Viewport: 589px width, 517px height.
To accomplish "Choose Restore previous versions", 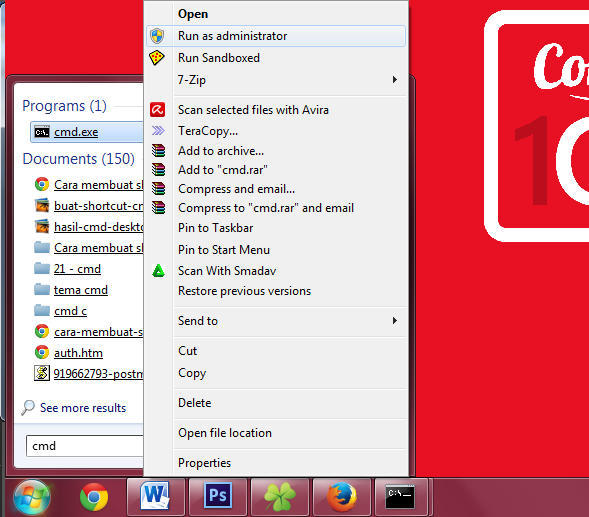I will (276, 291).
